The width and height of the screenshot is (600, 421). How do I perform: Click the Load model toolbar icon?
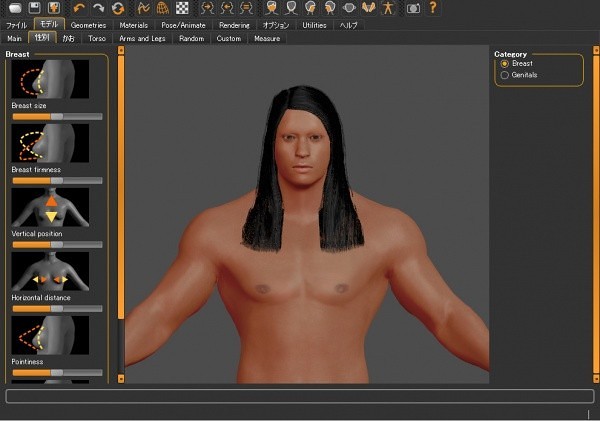pyautogui.click(x=15, y=8)
